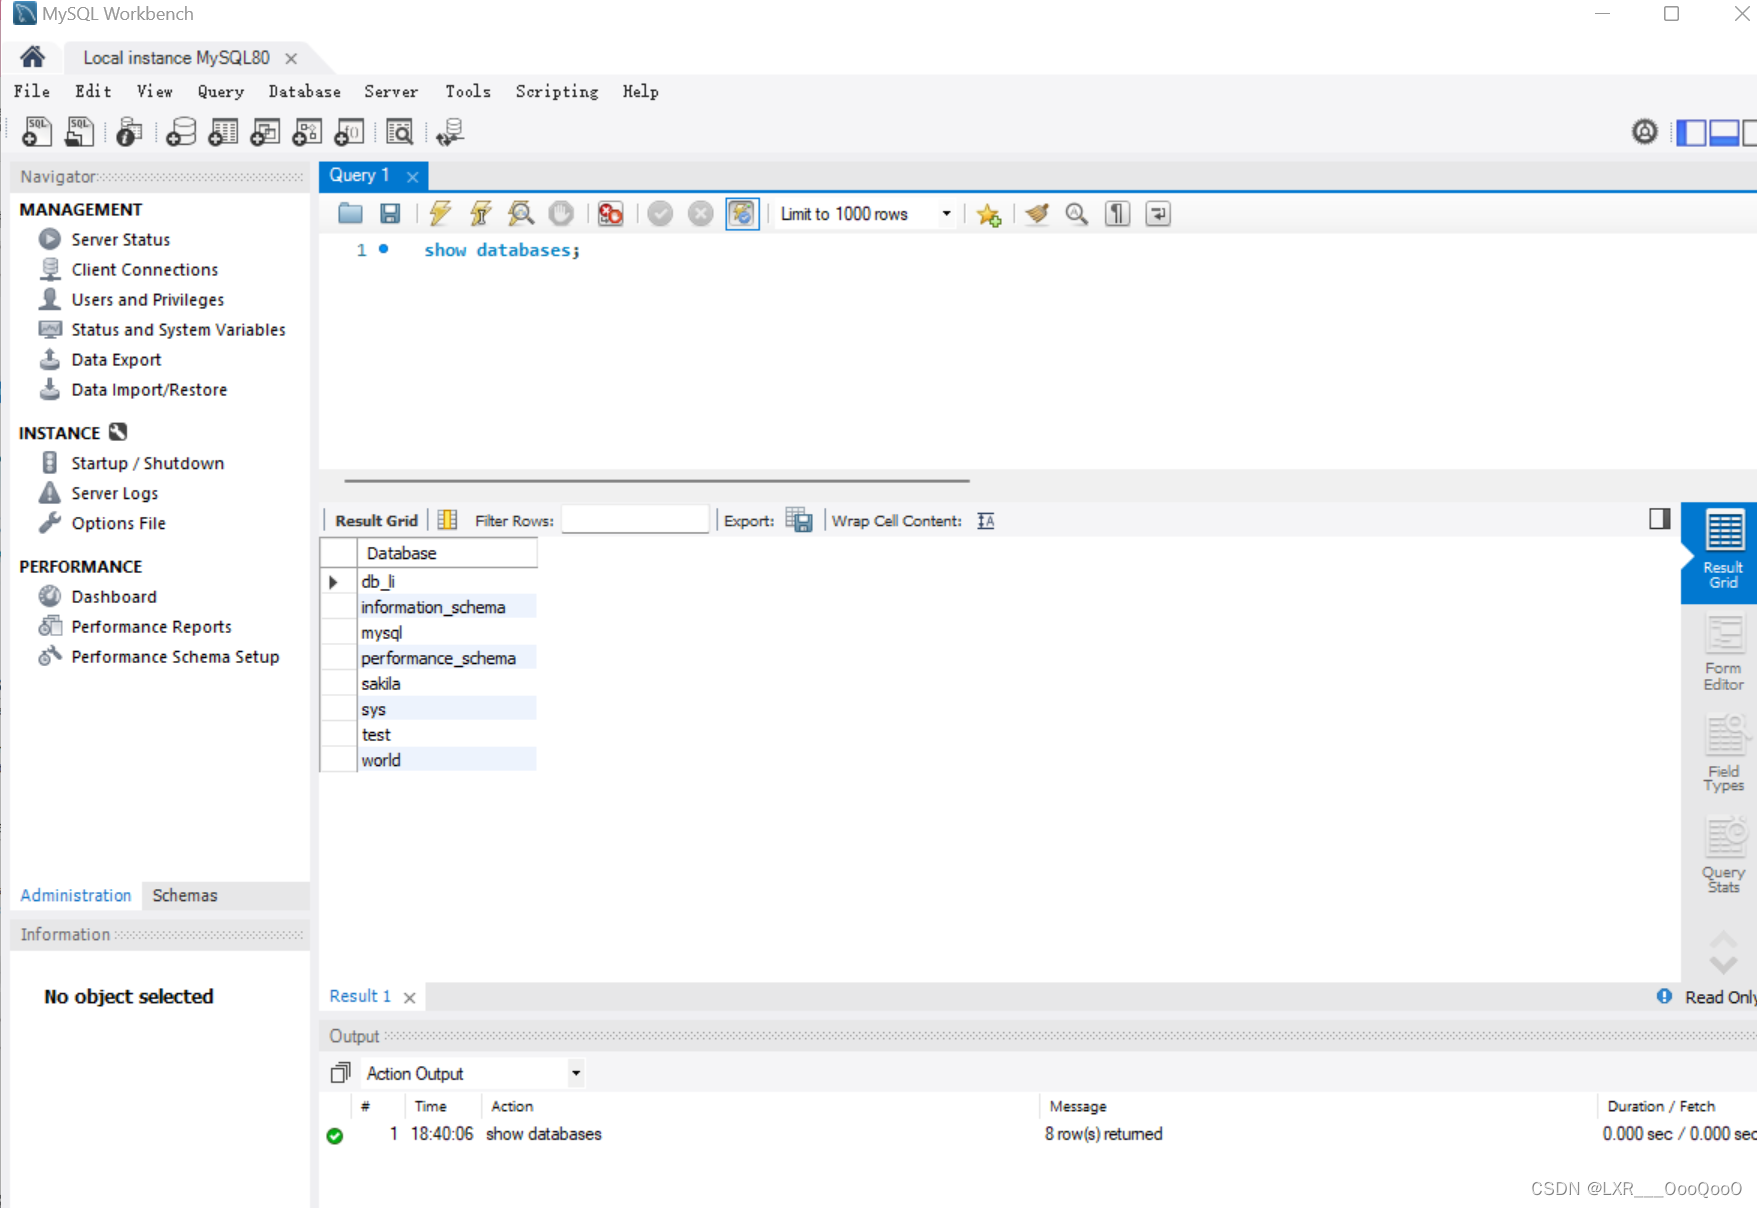
Task: Switch to Form Editor view
Action: [x=1724, y=654]
